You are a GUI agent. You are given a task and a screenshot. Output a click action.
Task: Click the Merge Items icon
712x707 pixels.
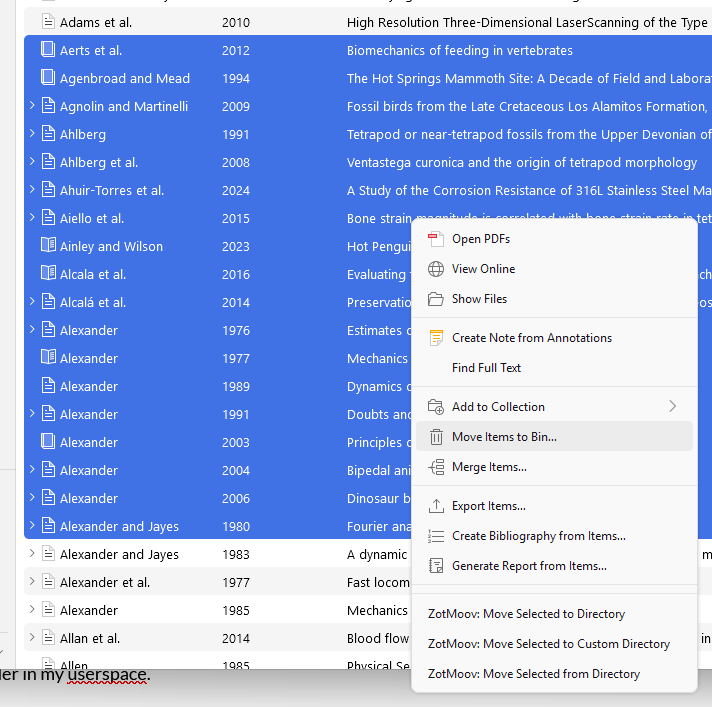point(435,467)
